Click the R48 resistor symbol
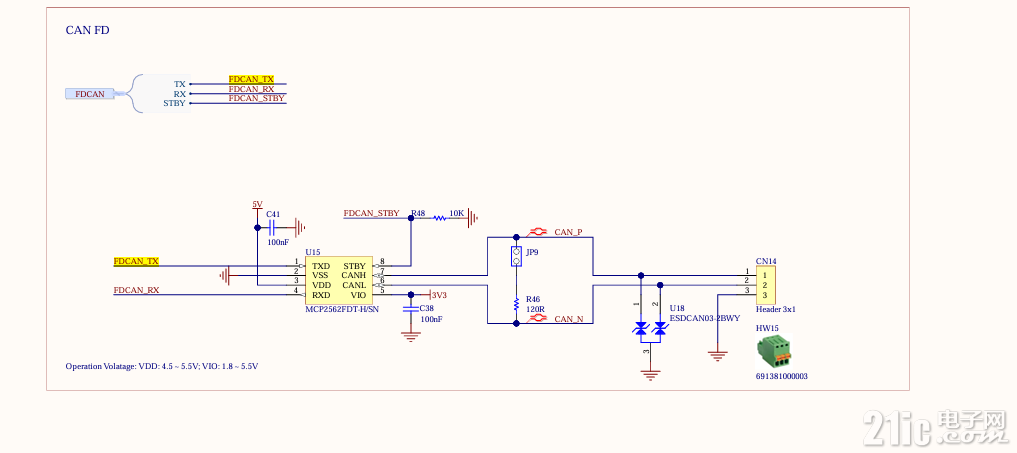1017x453 pixels. coord(440,218)
